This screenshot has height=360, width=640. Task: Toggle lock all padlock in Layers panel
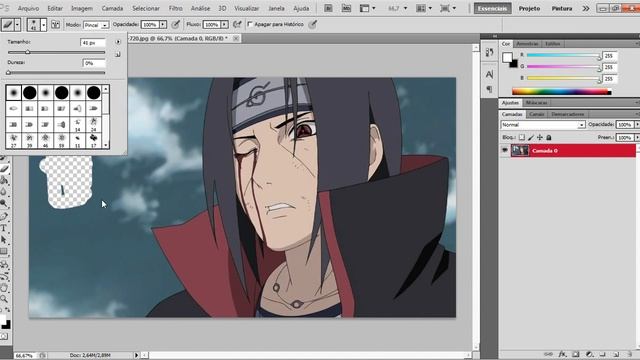(x=549, y=138)
